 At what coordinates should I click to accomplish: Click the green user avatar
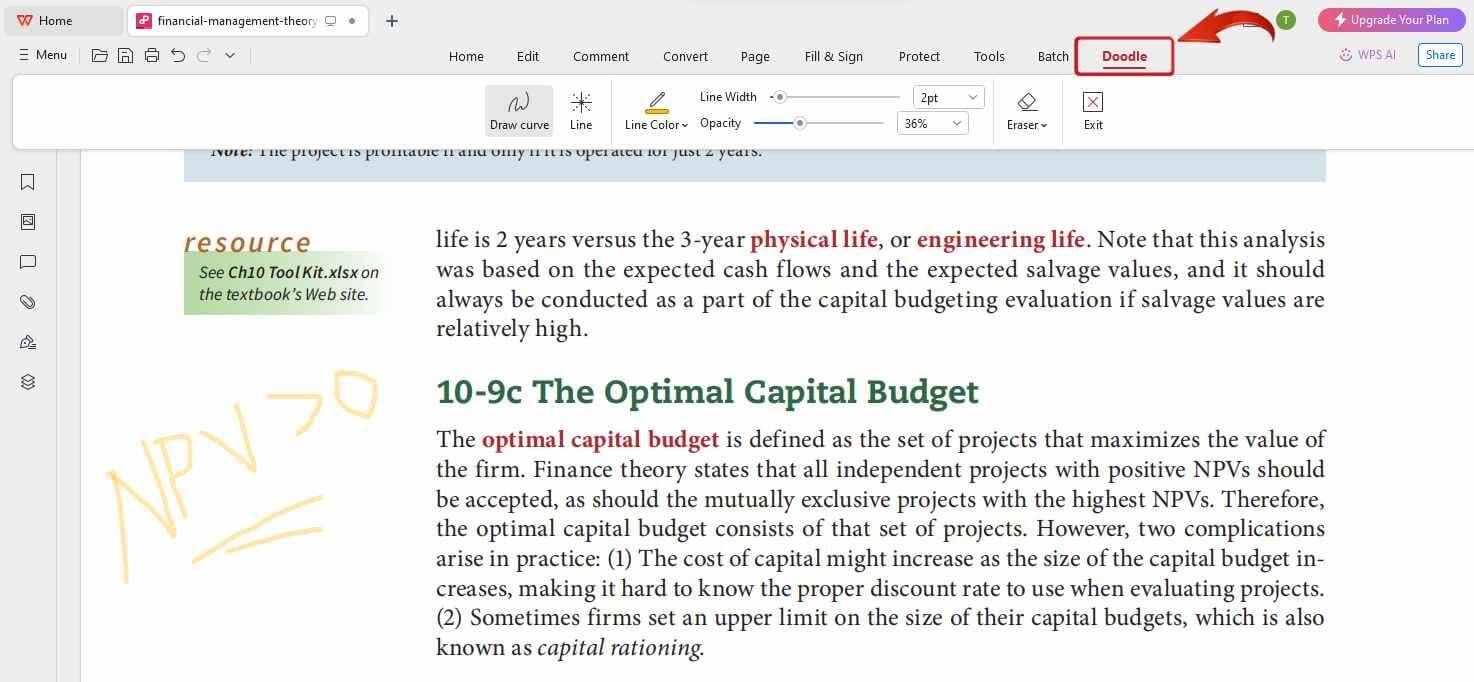[1286, 20]
